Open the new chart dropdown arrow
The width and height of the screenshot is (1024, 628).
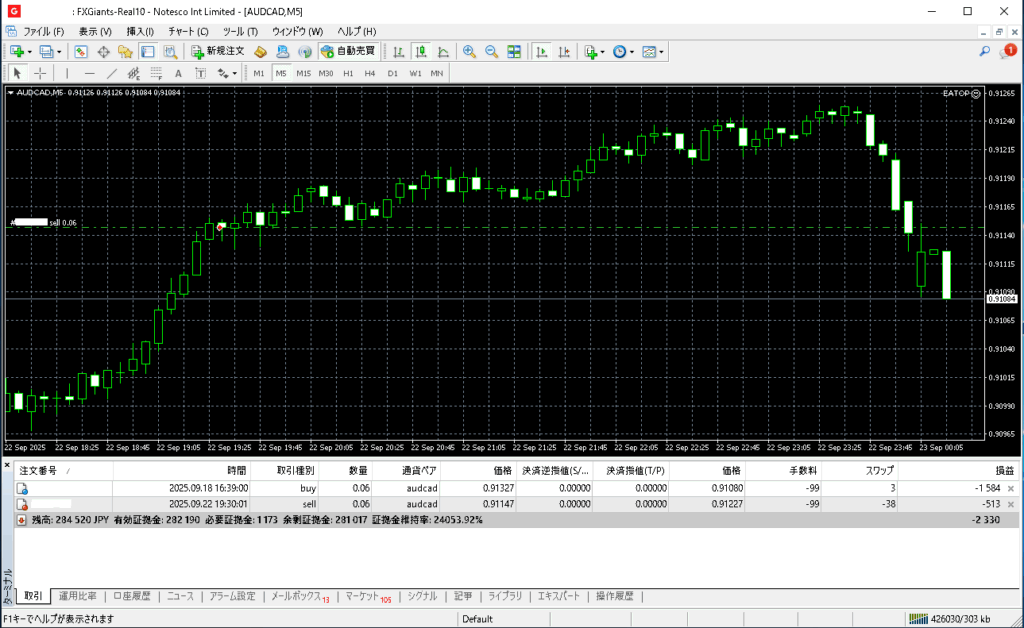tap(30, 51)
